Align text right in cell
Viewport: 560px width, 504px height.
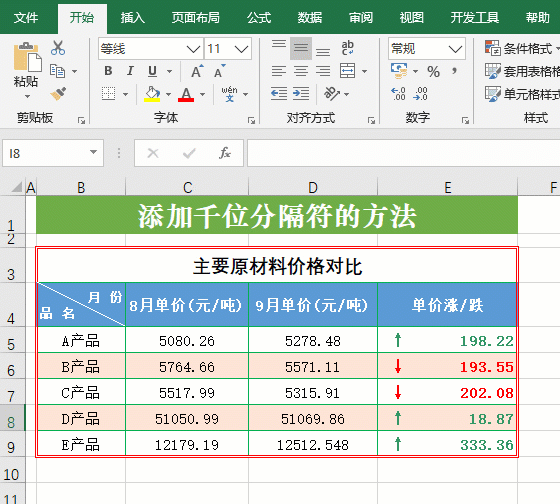(x=323, y=71)
